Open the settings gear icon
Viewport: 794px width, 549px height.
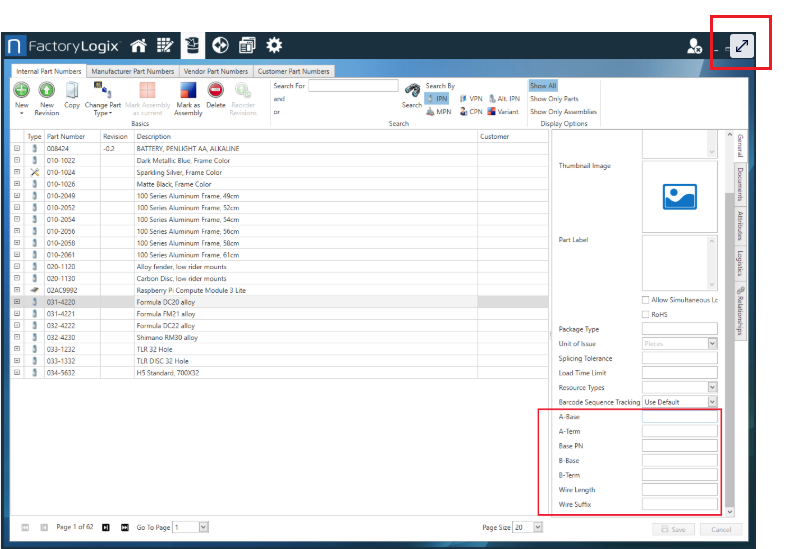click(x=274, y=46)
